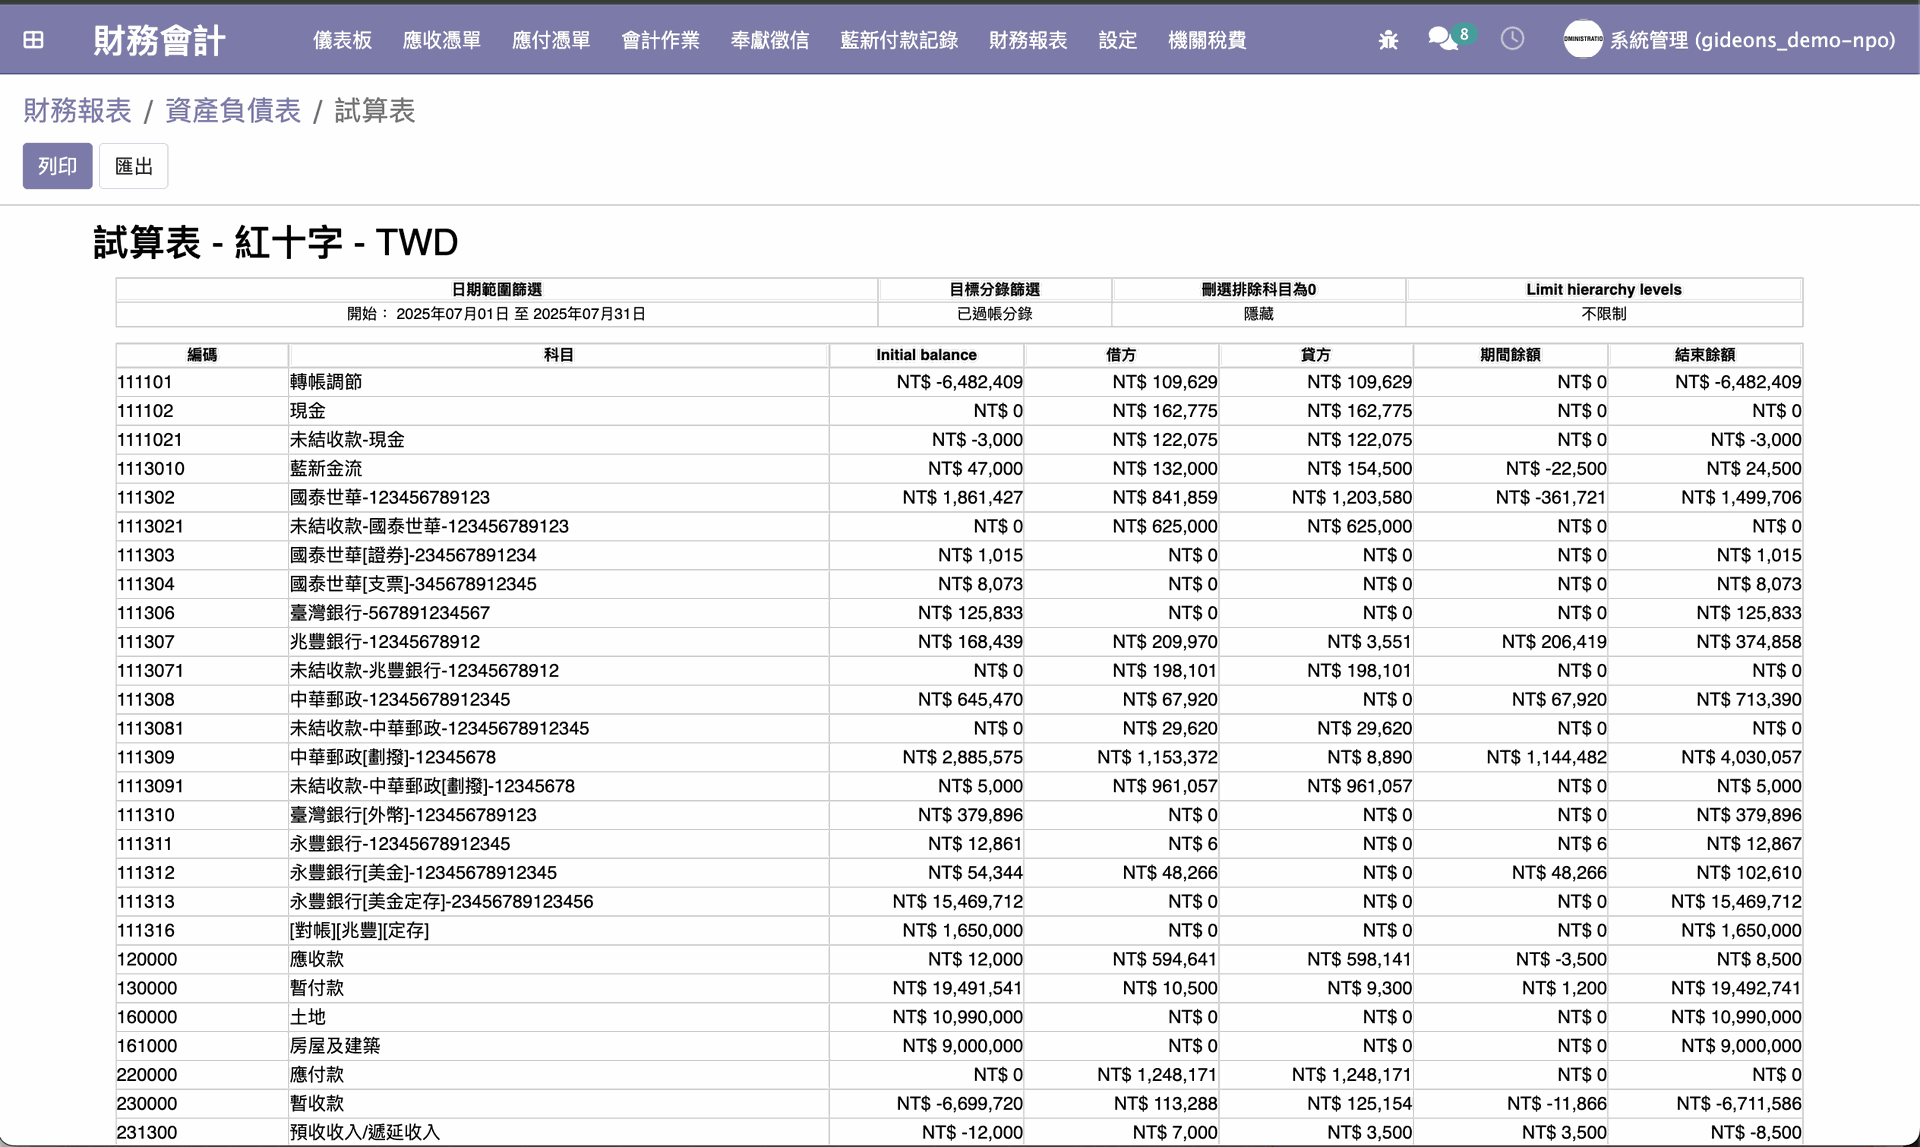This screenshot has width=1920, height=1147.
Task: Open 機關稅費 menu
Action: pyautogui.click(x=1207, y=40)
